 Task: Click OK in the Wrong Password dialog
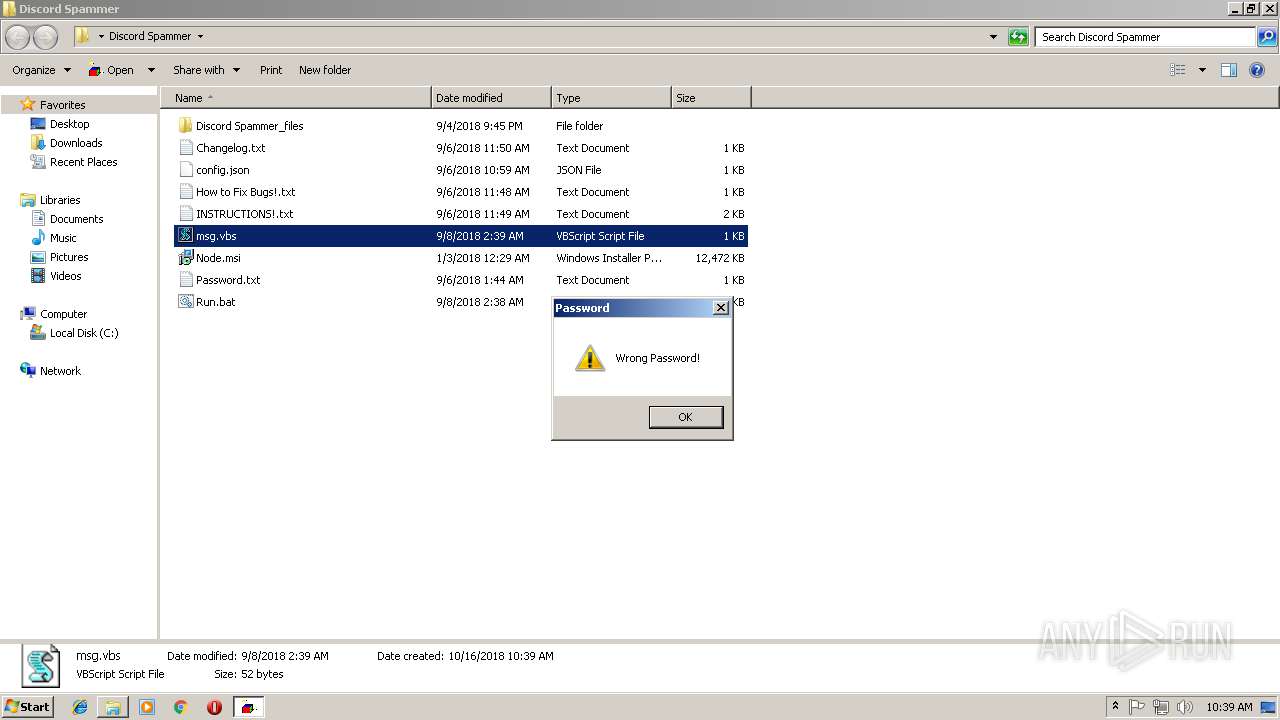pyautogui.click(x=685, y=417)
